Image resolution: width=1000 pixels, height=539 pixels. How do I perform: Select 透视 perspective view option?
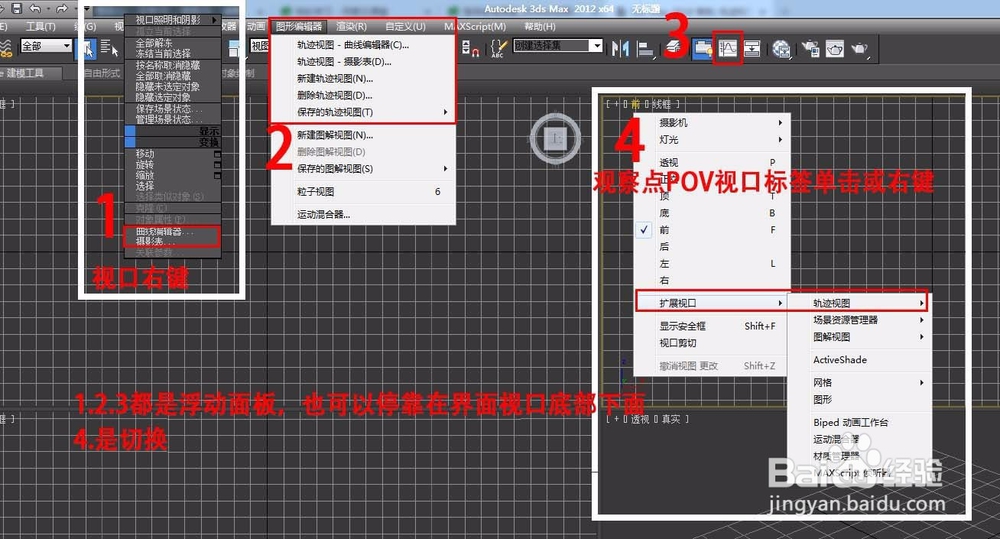(x=712, y=162)
